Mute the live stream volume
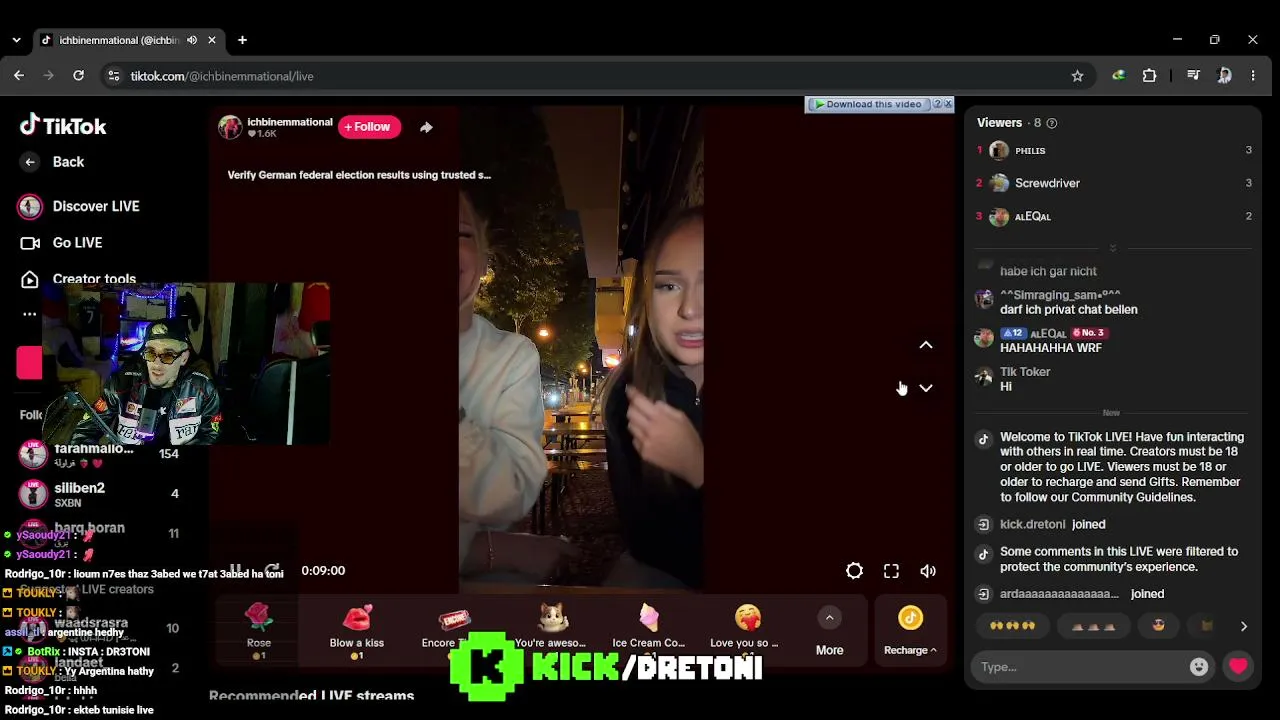Viewport: 1280px width, 720px height. click(x=928, y=571)
